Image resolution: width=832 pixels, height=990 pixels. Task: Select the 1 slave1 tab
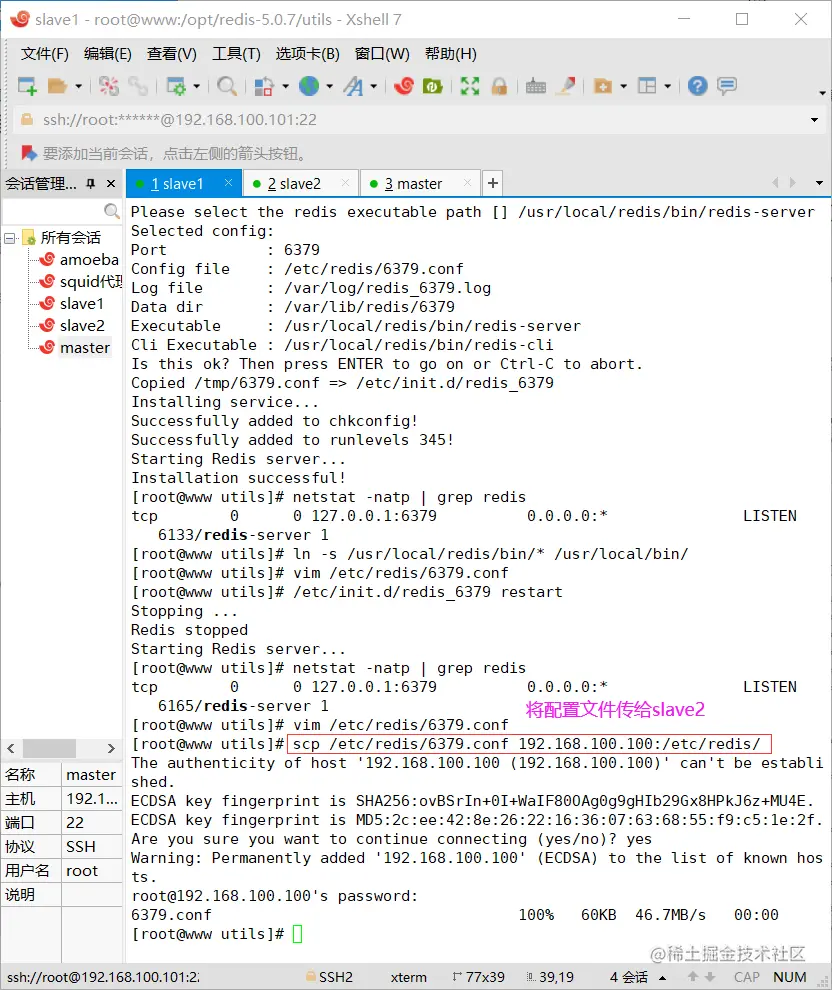pos(183,184)
